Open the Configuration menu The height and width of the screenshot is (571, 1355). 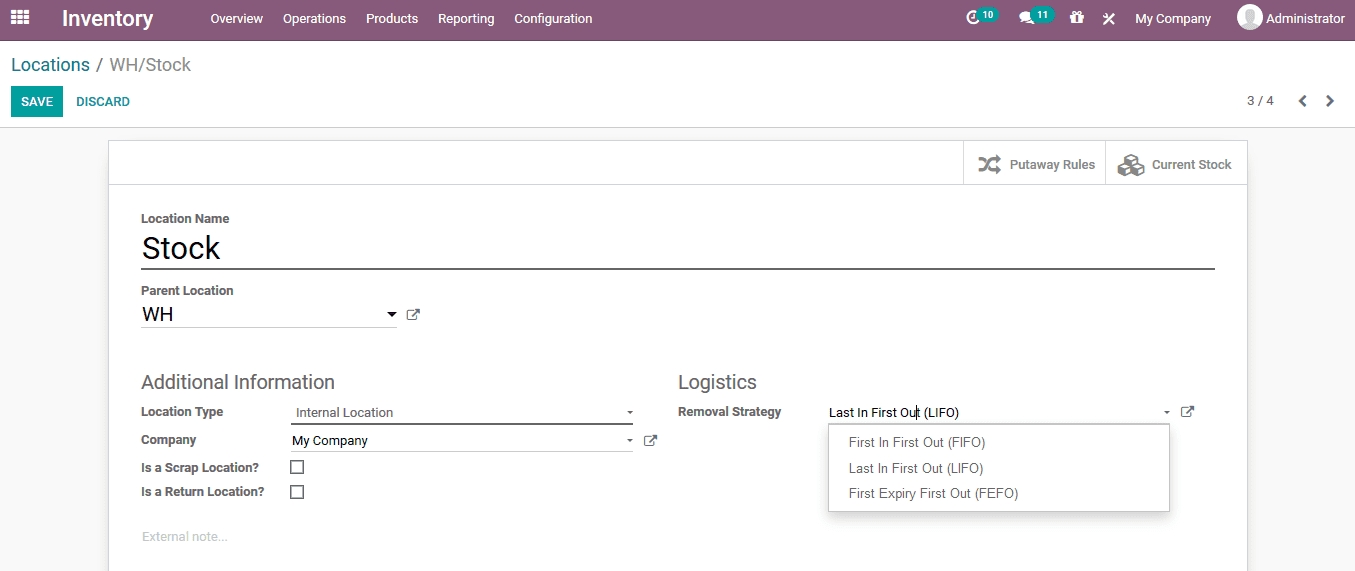553,19
